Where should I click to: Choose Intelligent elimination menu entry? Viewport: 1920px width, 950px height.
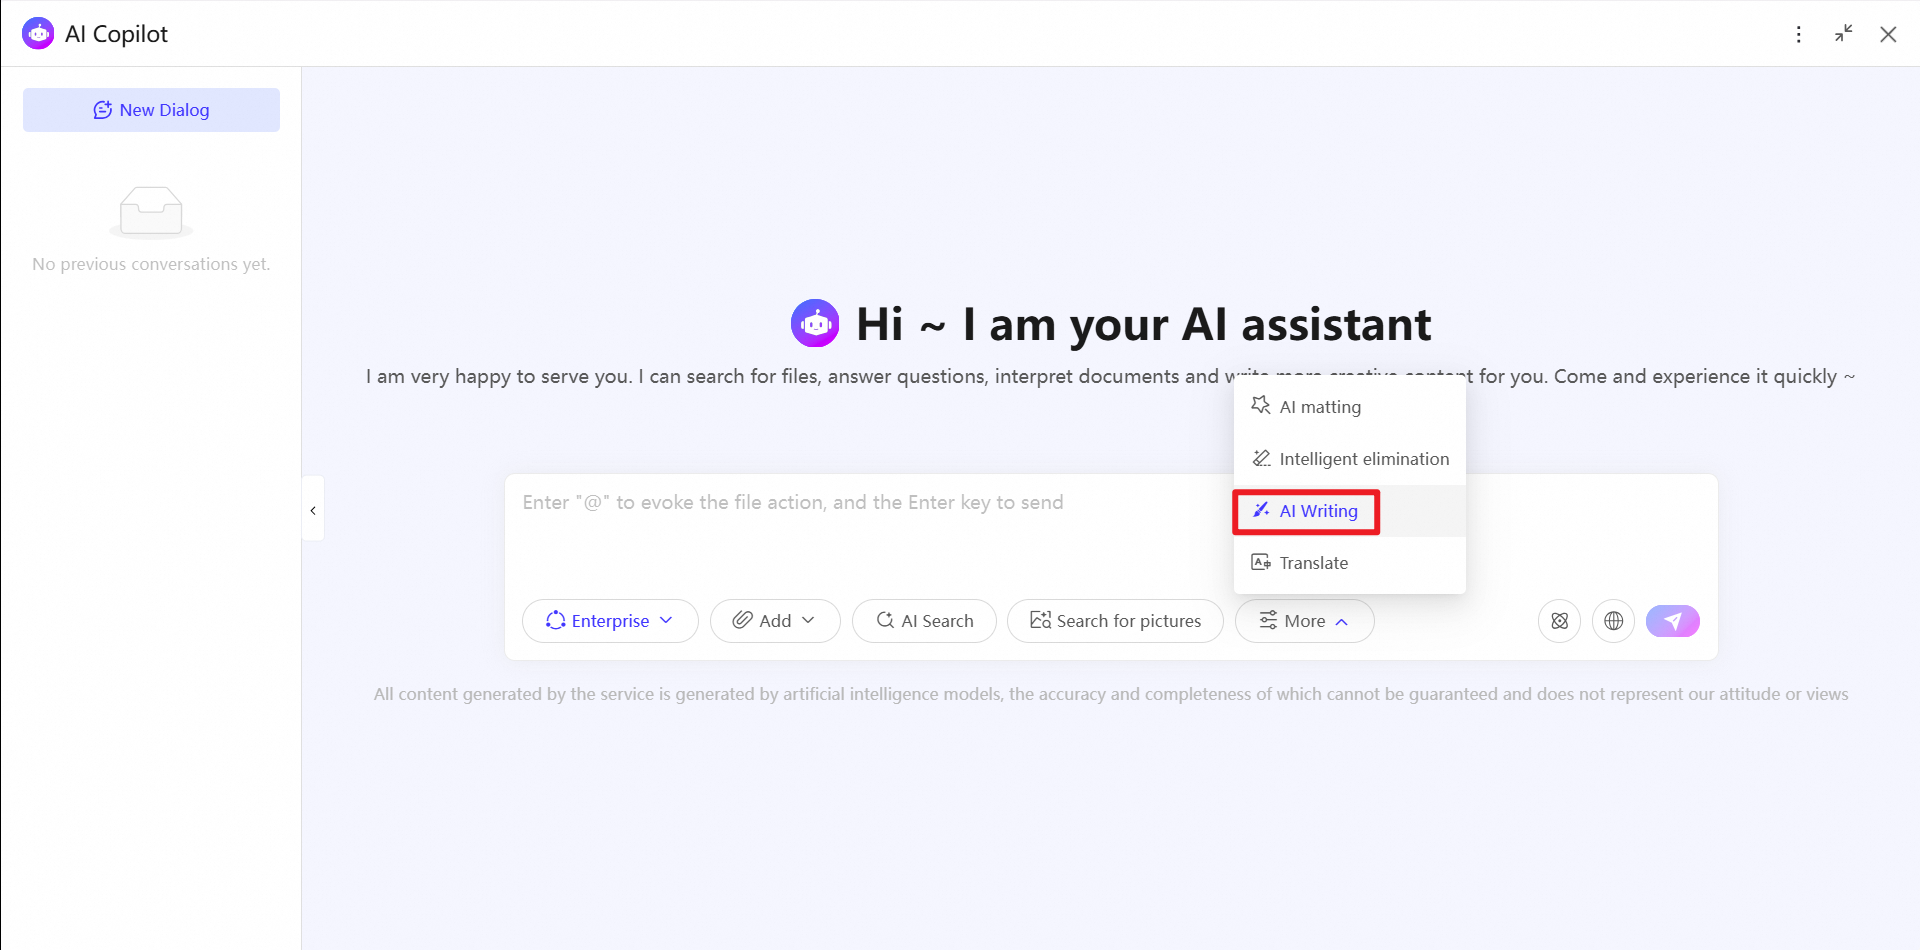[x=1349, y=459]
